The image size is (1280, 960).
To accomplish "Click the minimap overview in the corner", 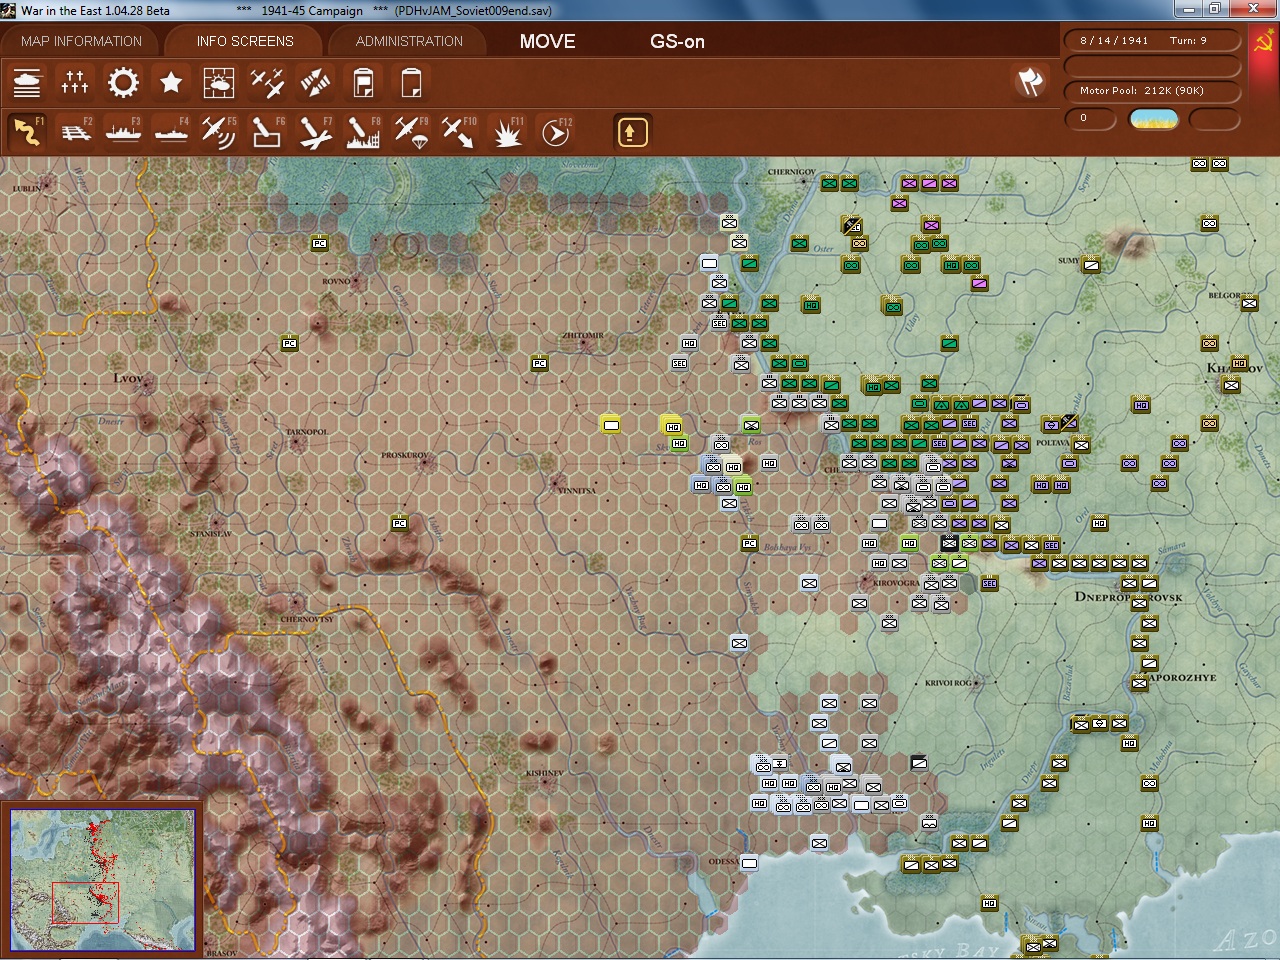I will [x=102, y=880].
